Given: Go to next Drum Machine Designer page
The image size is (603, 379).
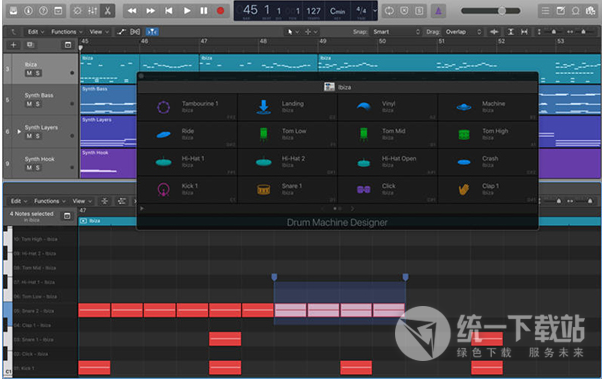Looking at the screenshot, I should pos(352,208).
